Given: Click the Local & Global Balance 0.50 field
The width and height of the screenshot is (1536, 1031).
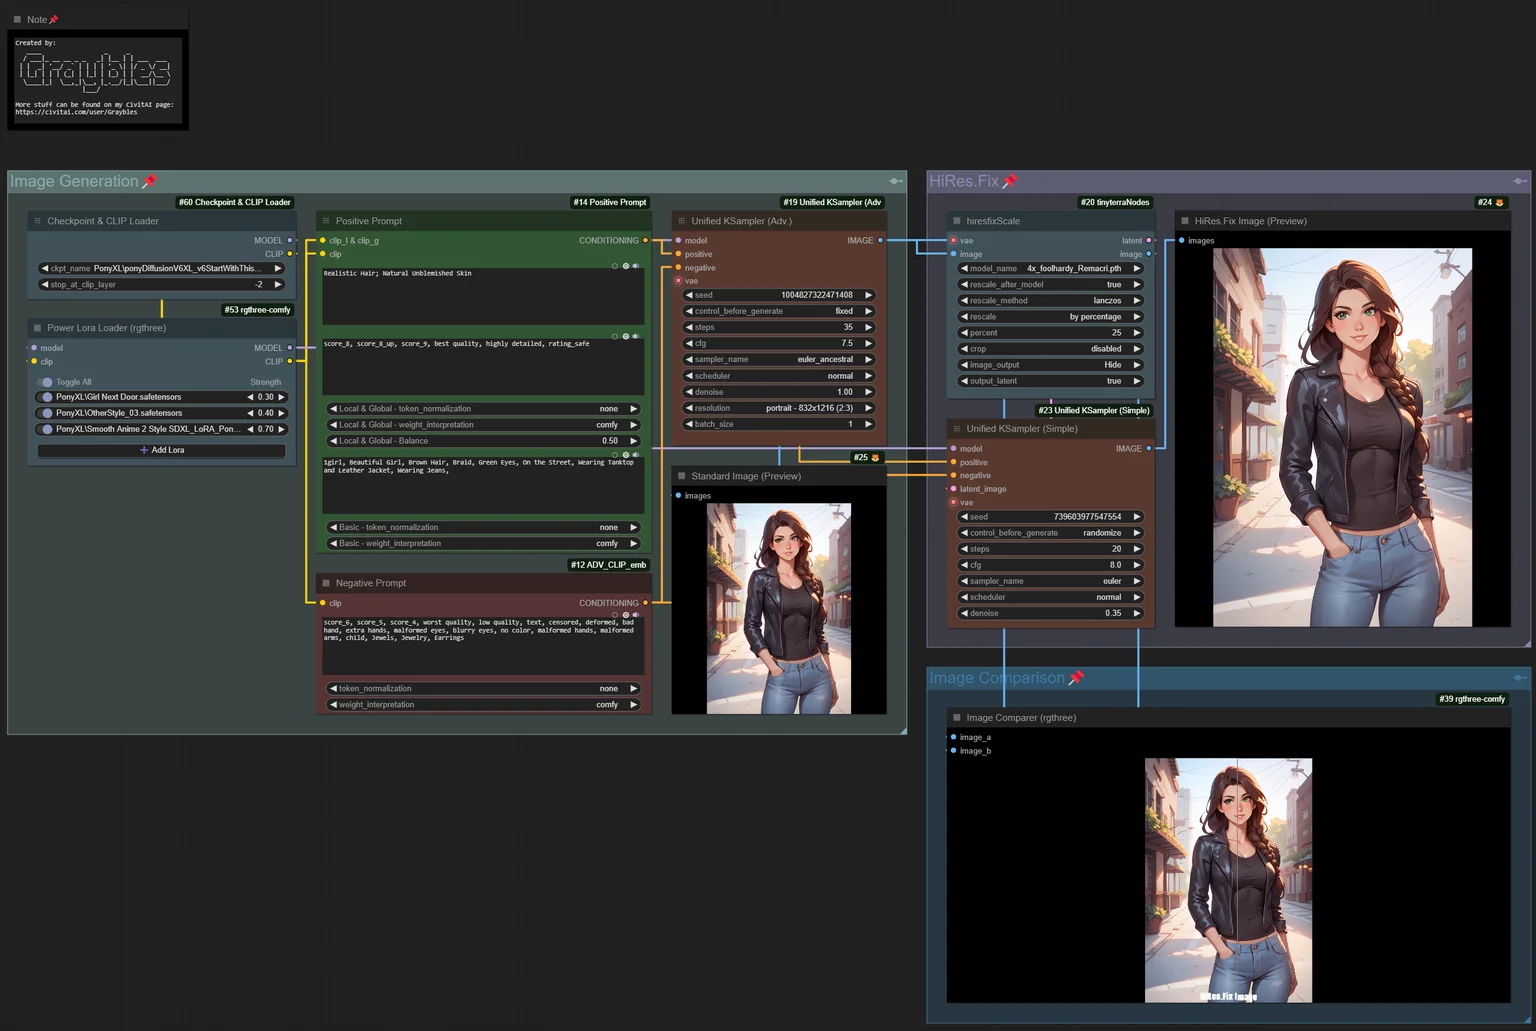Looking at the screenshot, I should (483, 441).
